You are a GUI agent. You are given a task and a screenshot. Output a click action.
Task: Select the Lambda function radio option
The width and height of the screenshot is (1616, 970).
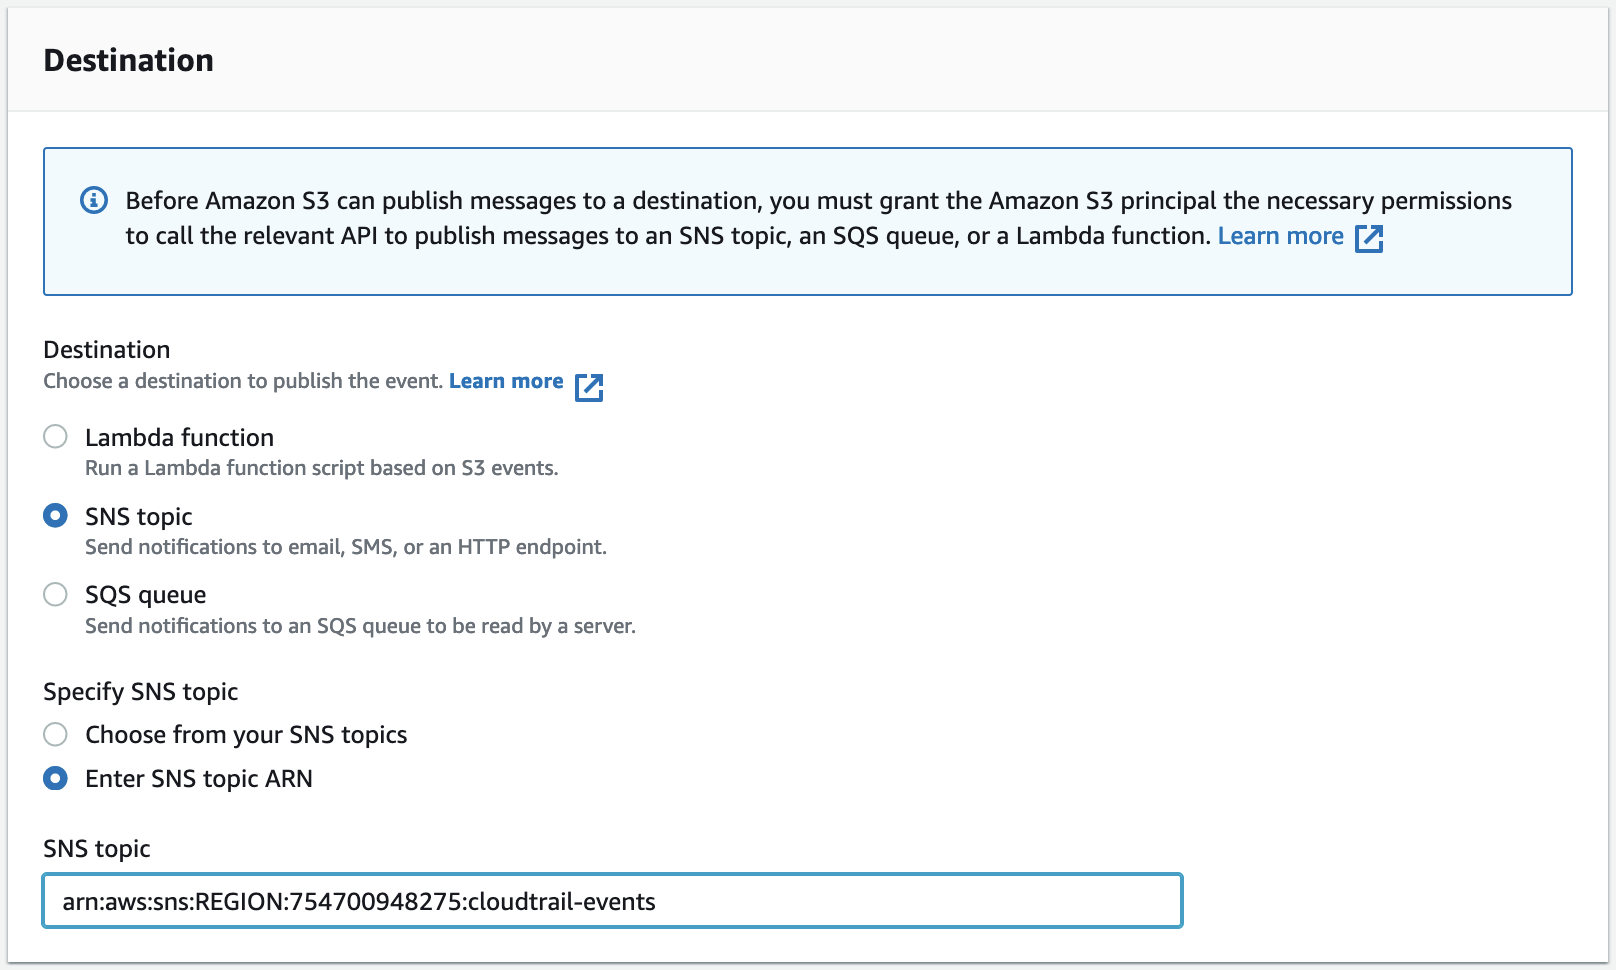coord(55,436)
